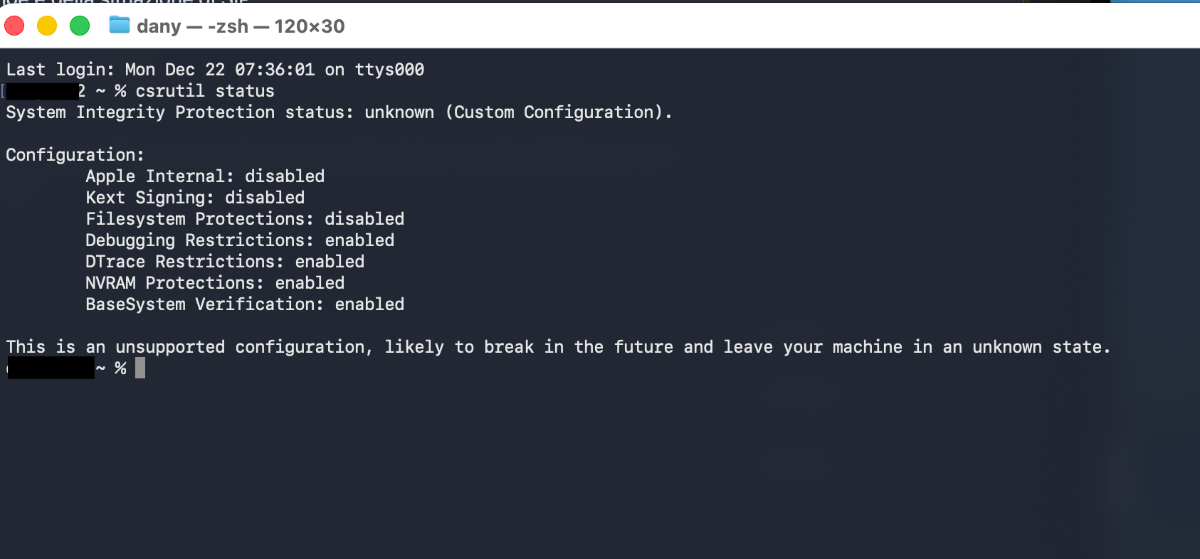Click the blue folder icon in title bar
Viewport: 1200px width, 559px height.
point(120,25)
